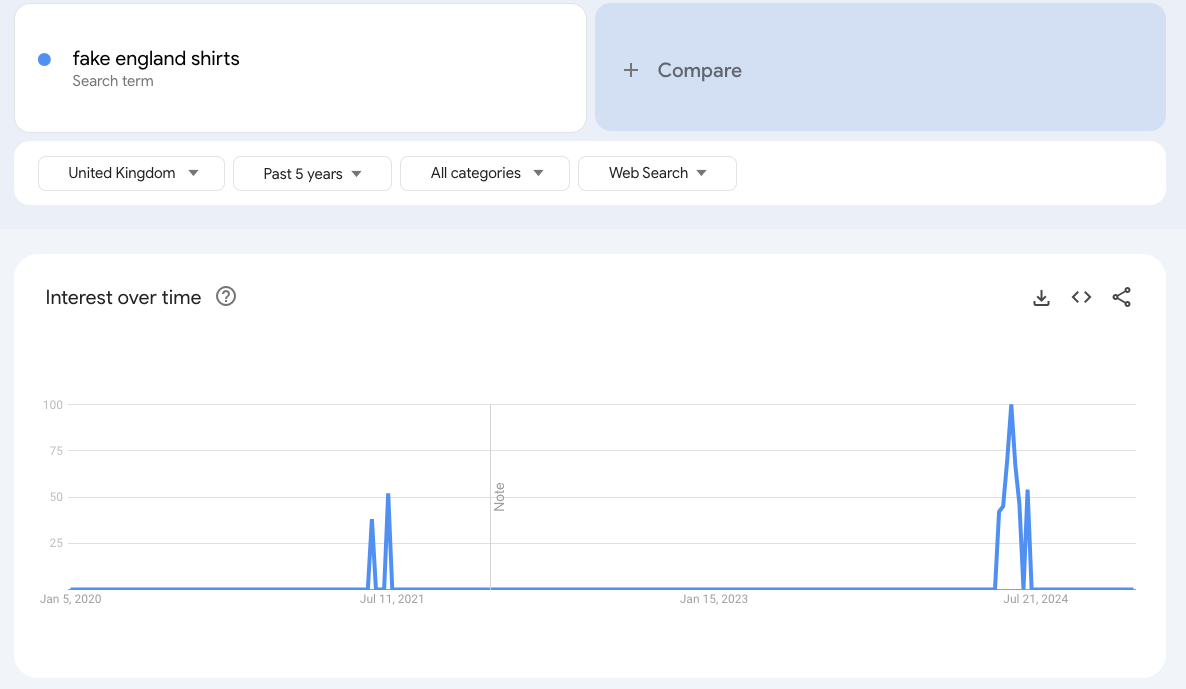Expand the Past 5 years dropdown
Viewport: 1186px width, 689px height.
click(x=312, y=173)
